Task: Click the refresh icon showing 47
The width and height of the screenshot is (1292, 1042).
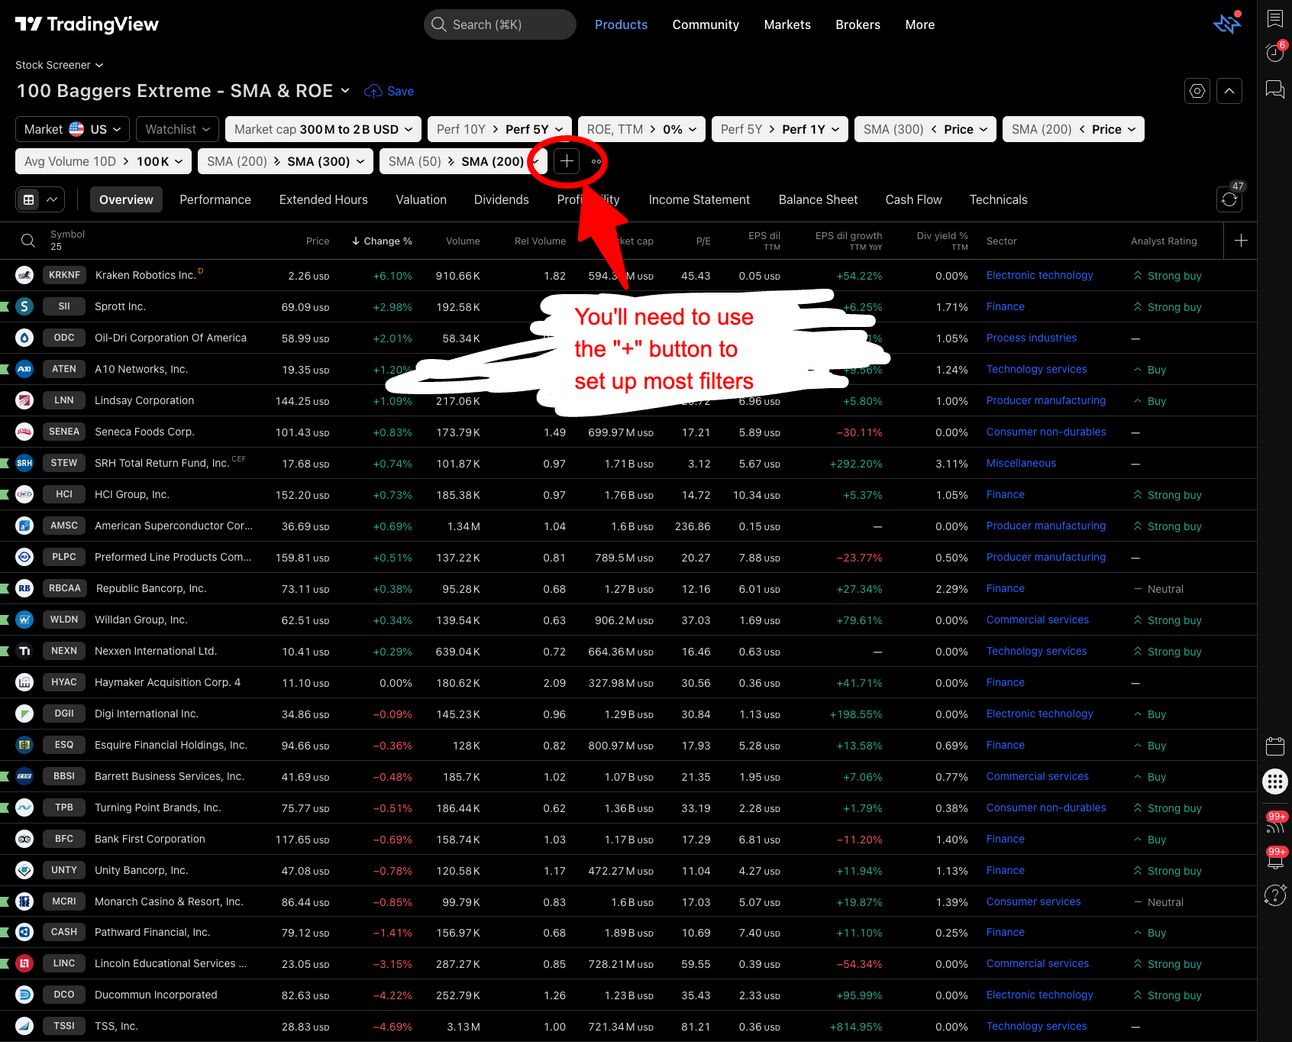Action: click(x=1229, y=200)
